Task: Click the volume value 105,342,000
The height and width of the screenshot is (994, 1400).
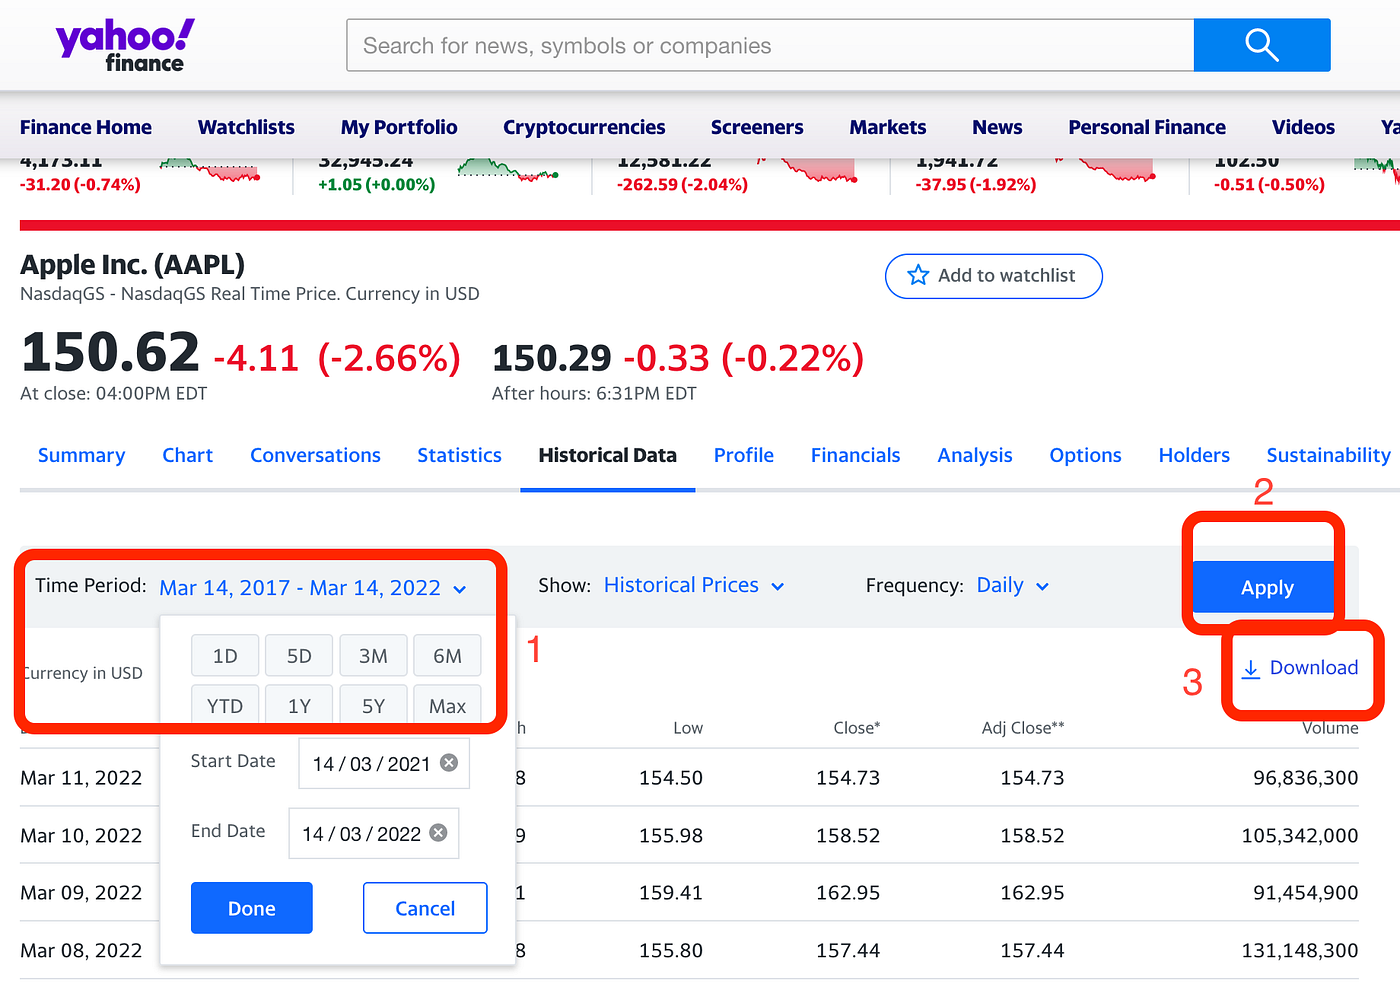Action: (1300, 836)
